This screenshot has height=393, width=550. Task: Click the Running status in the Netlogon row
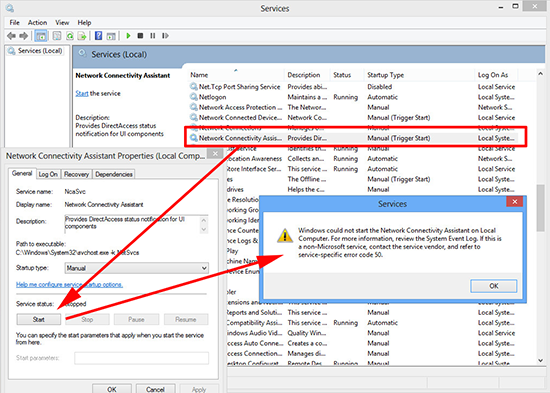346,97
